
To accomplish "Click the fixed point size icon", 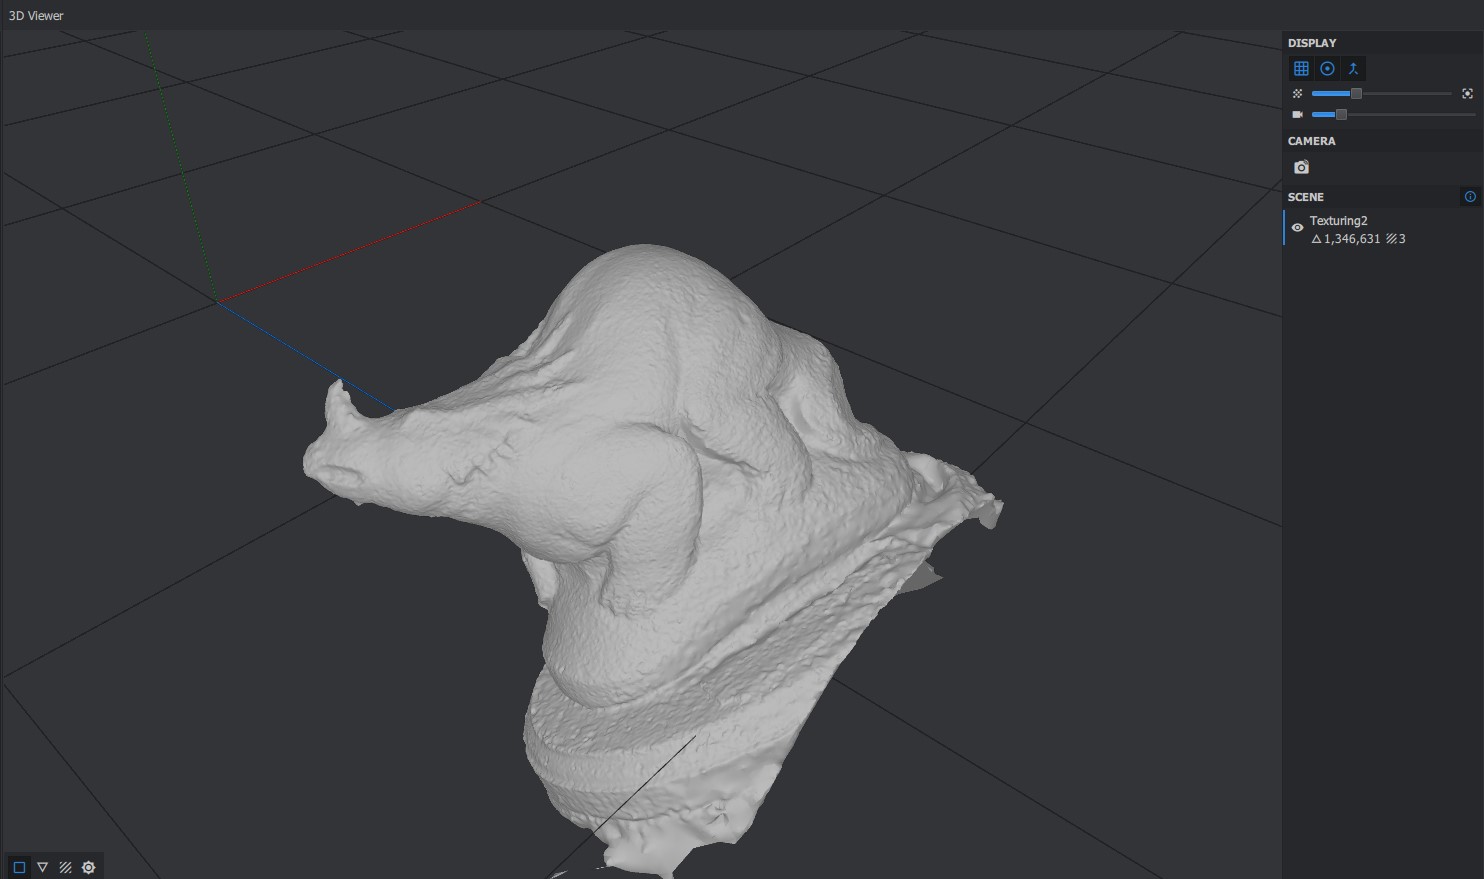I will pyautogui.click(x=1467, y=94).
